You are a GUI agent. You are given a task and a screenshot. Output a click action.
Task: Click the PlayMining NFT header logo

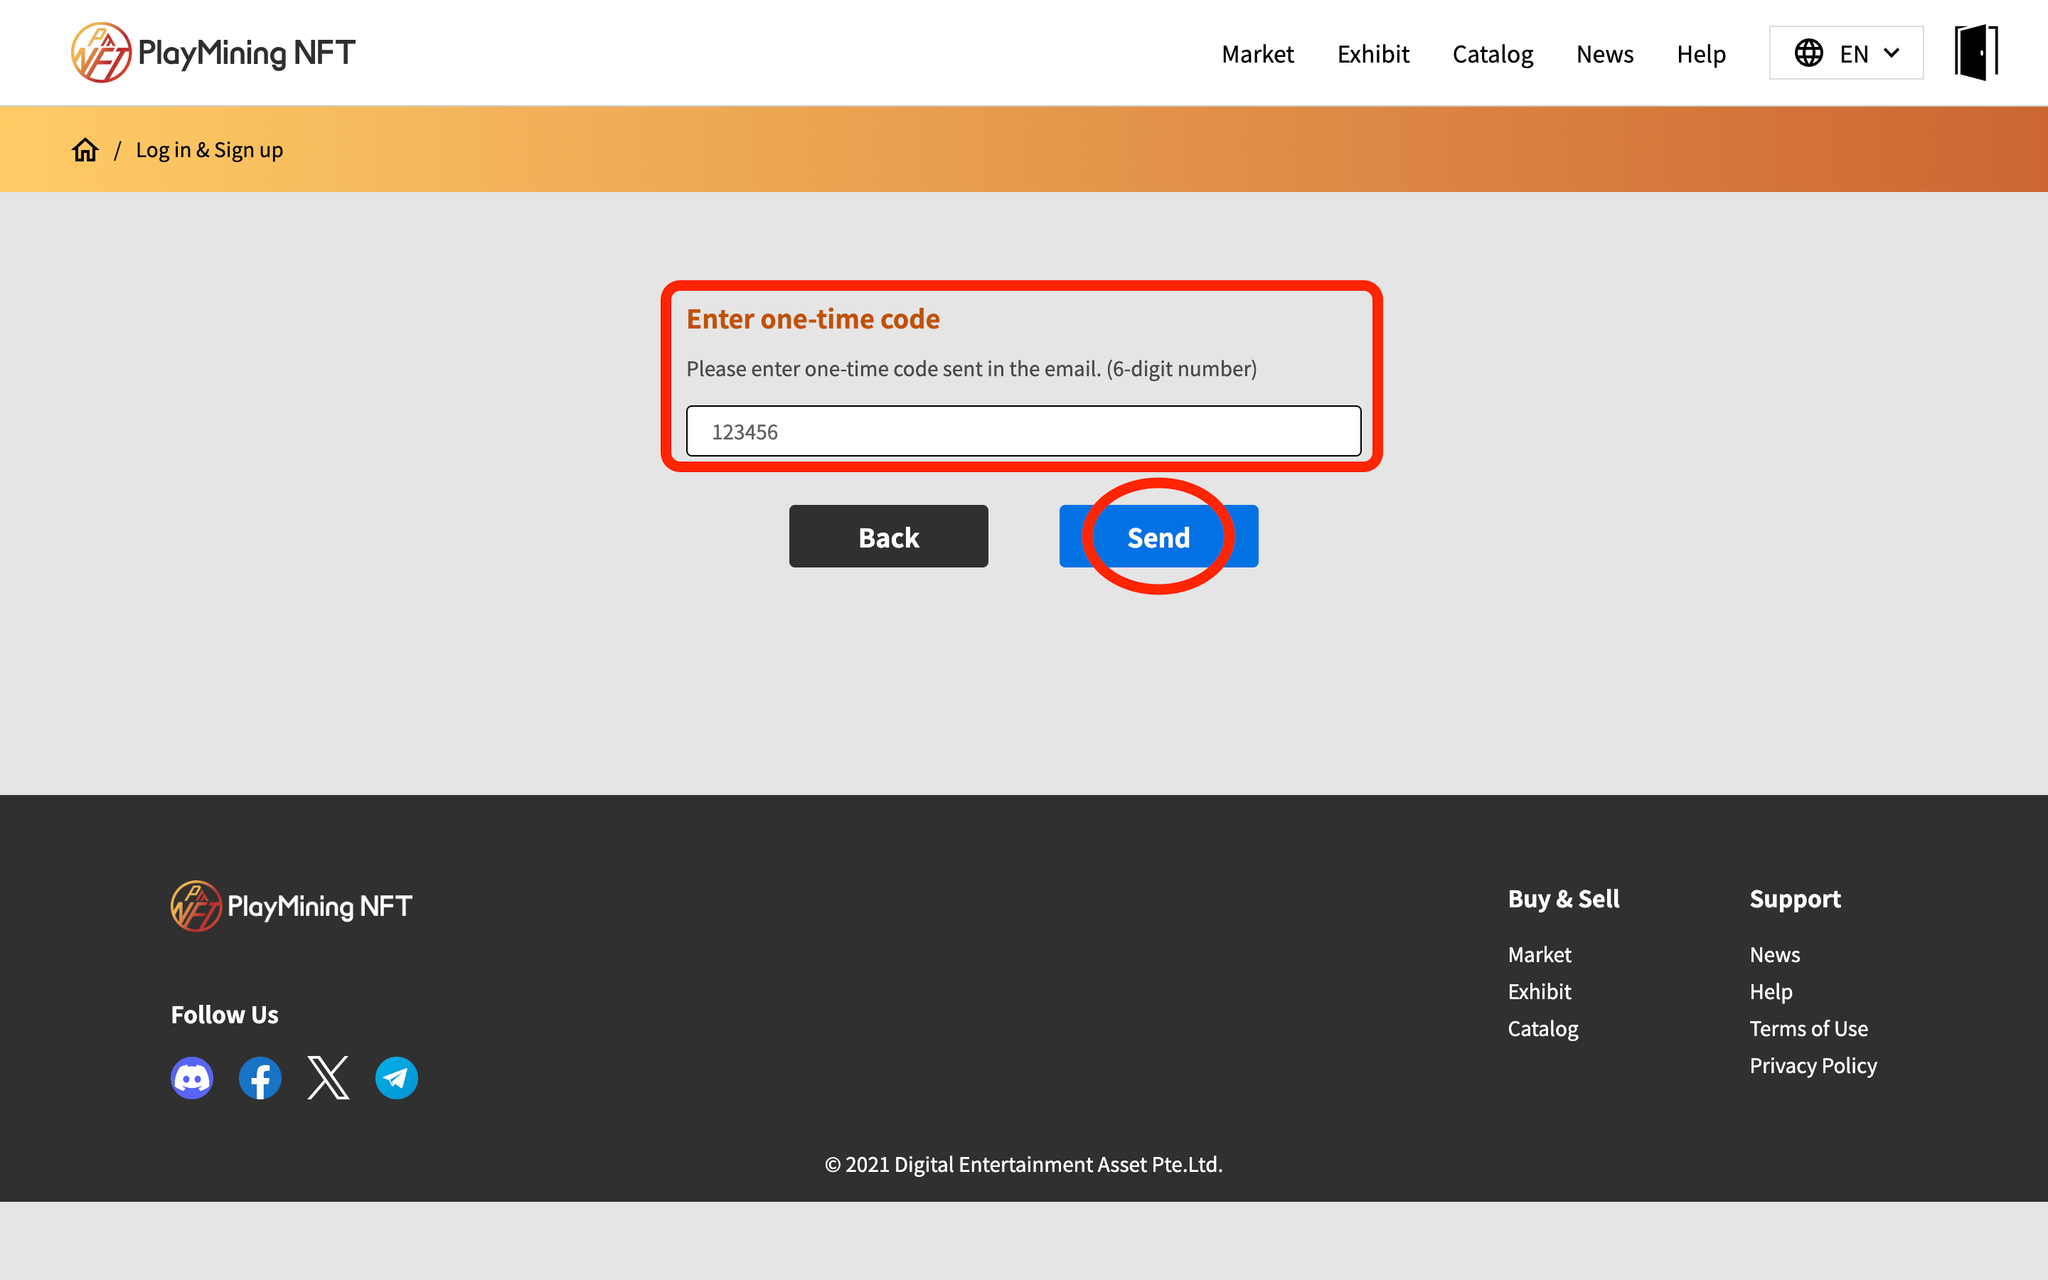pos(213,53)
